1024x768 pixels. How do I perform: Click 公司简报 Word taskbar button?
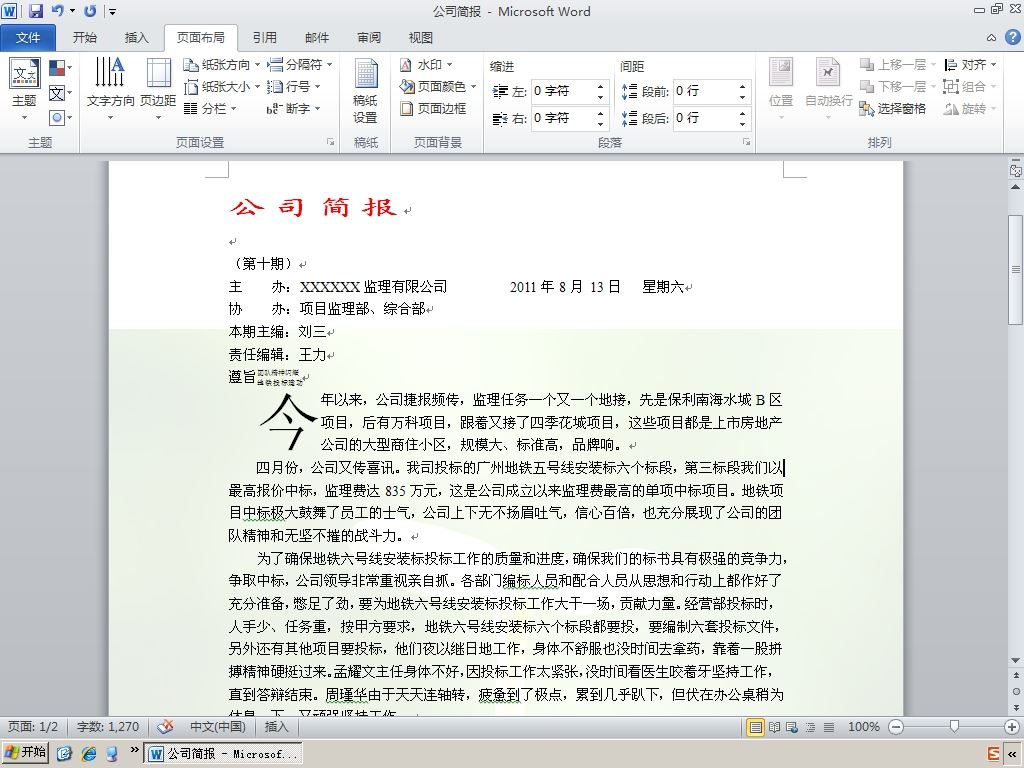[224, 754]
